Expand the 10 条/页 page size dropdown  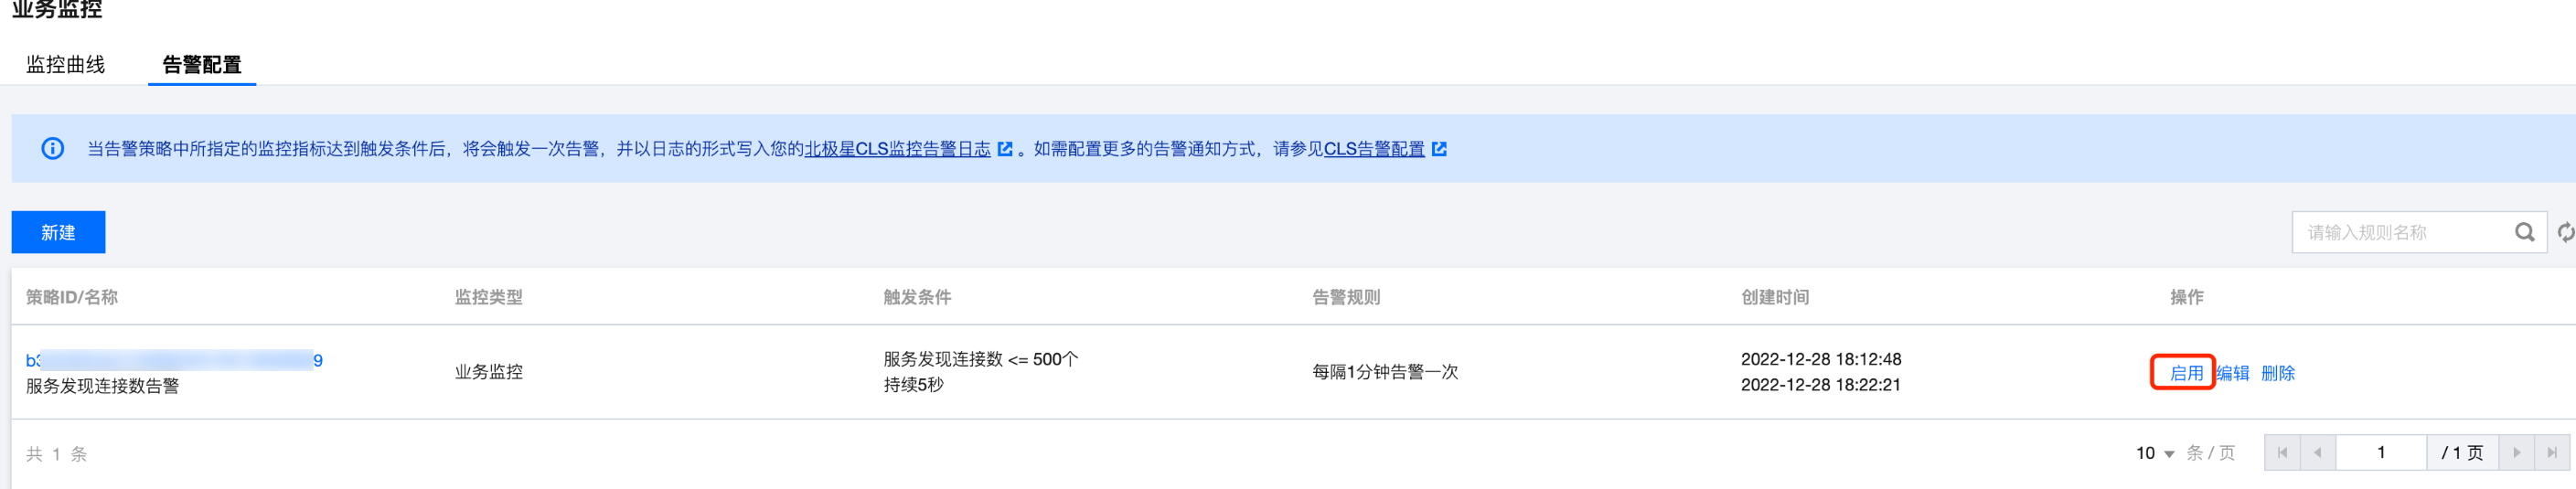[2154, 453]
